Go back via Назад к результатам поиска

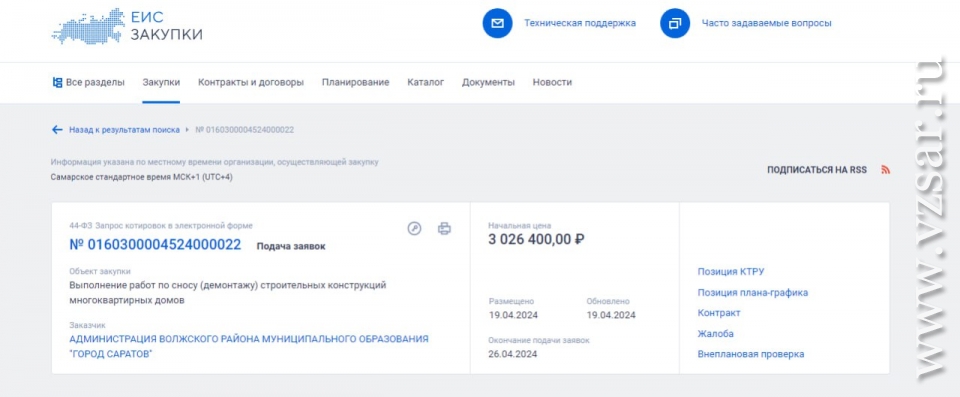click(124, 130)
